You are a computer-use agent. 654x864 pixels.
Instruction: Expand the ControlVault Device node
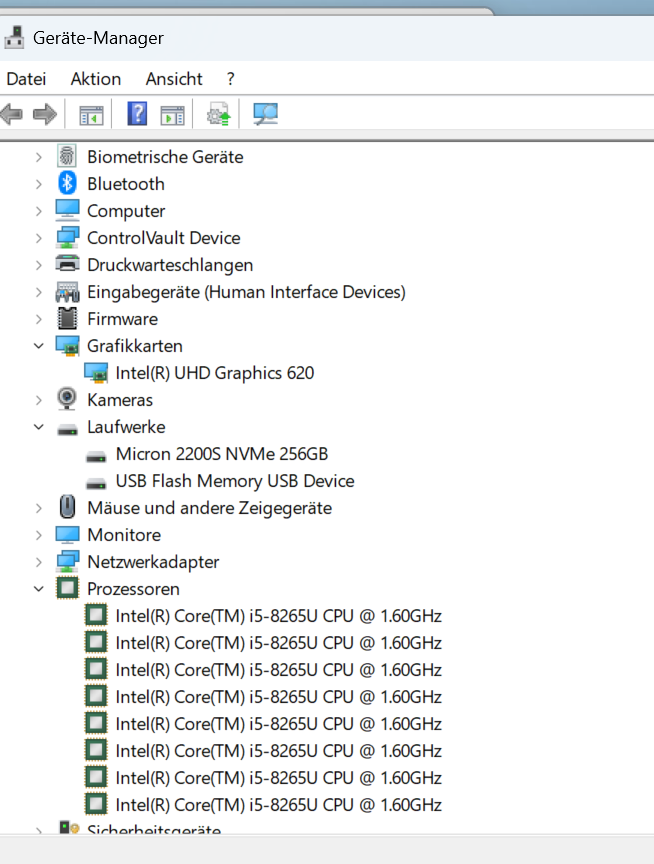tap(39, 238)
